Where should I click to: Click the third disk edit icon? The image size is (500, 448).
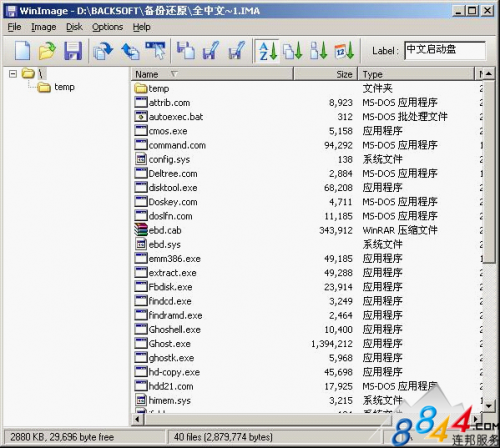(237, 51)
